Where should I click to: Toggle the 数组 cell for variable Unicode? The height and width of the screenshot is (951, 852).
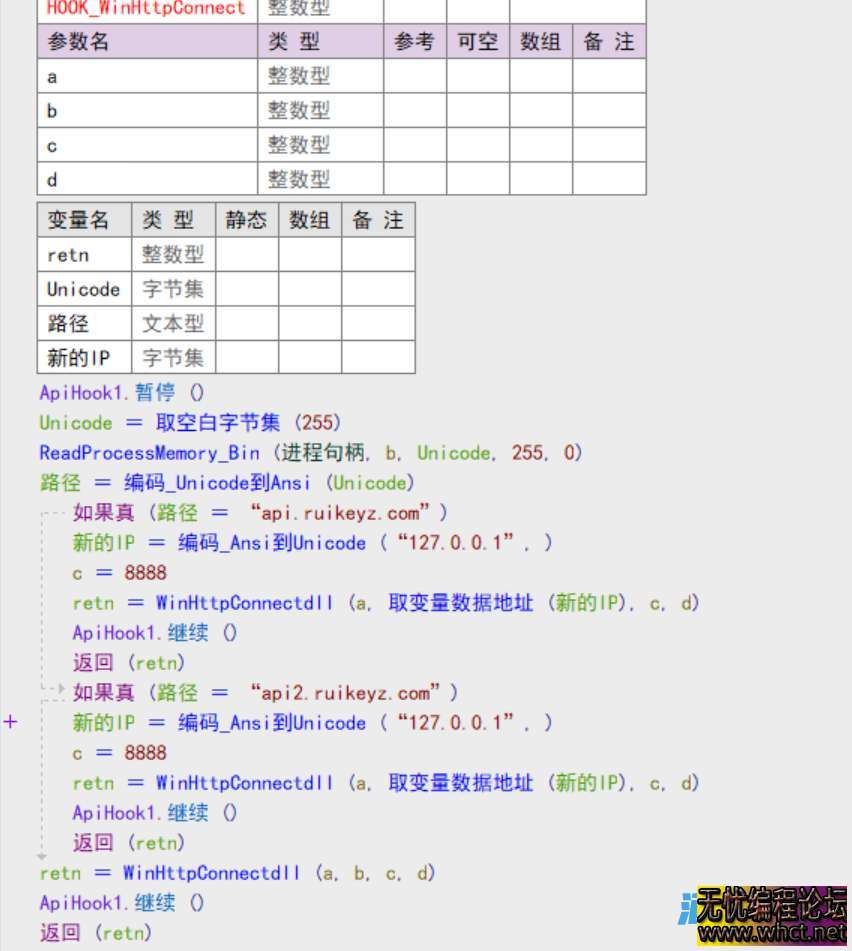coord(310,289)
